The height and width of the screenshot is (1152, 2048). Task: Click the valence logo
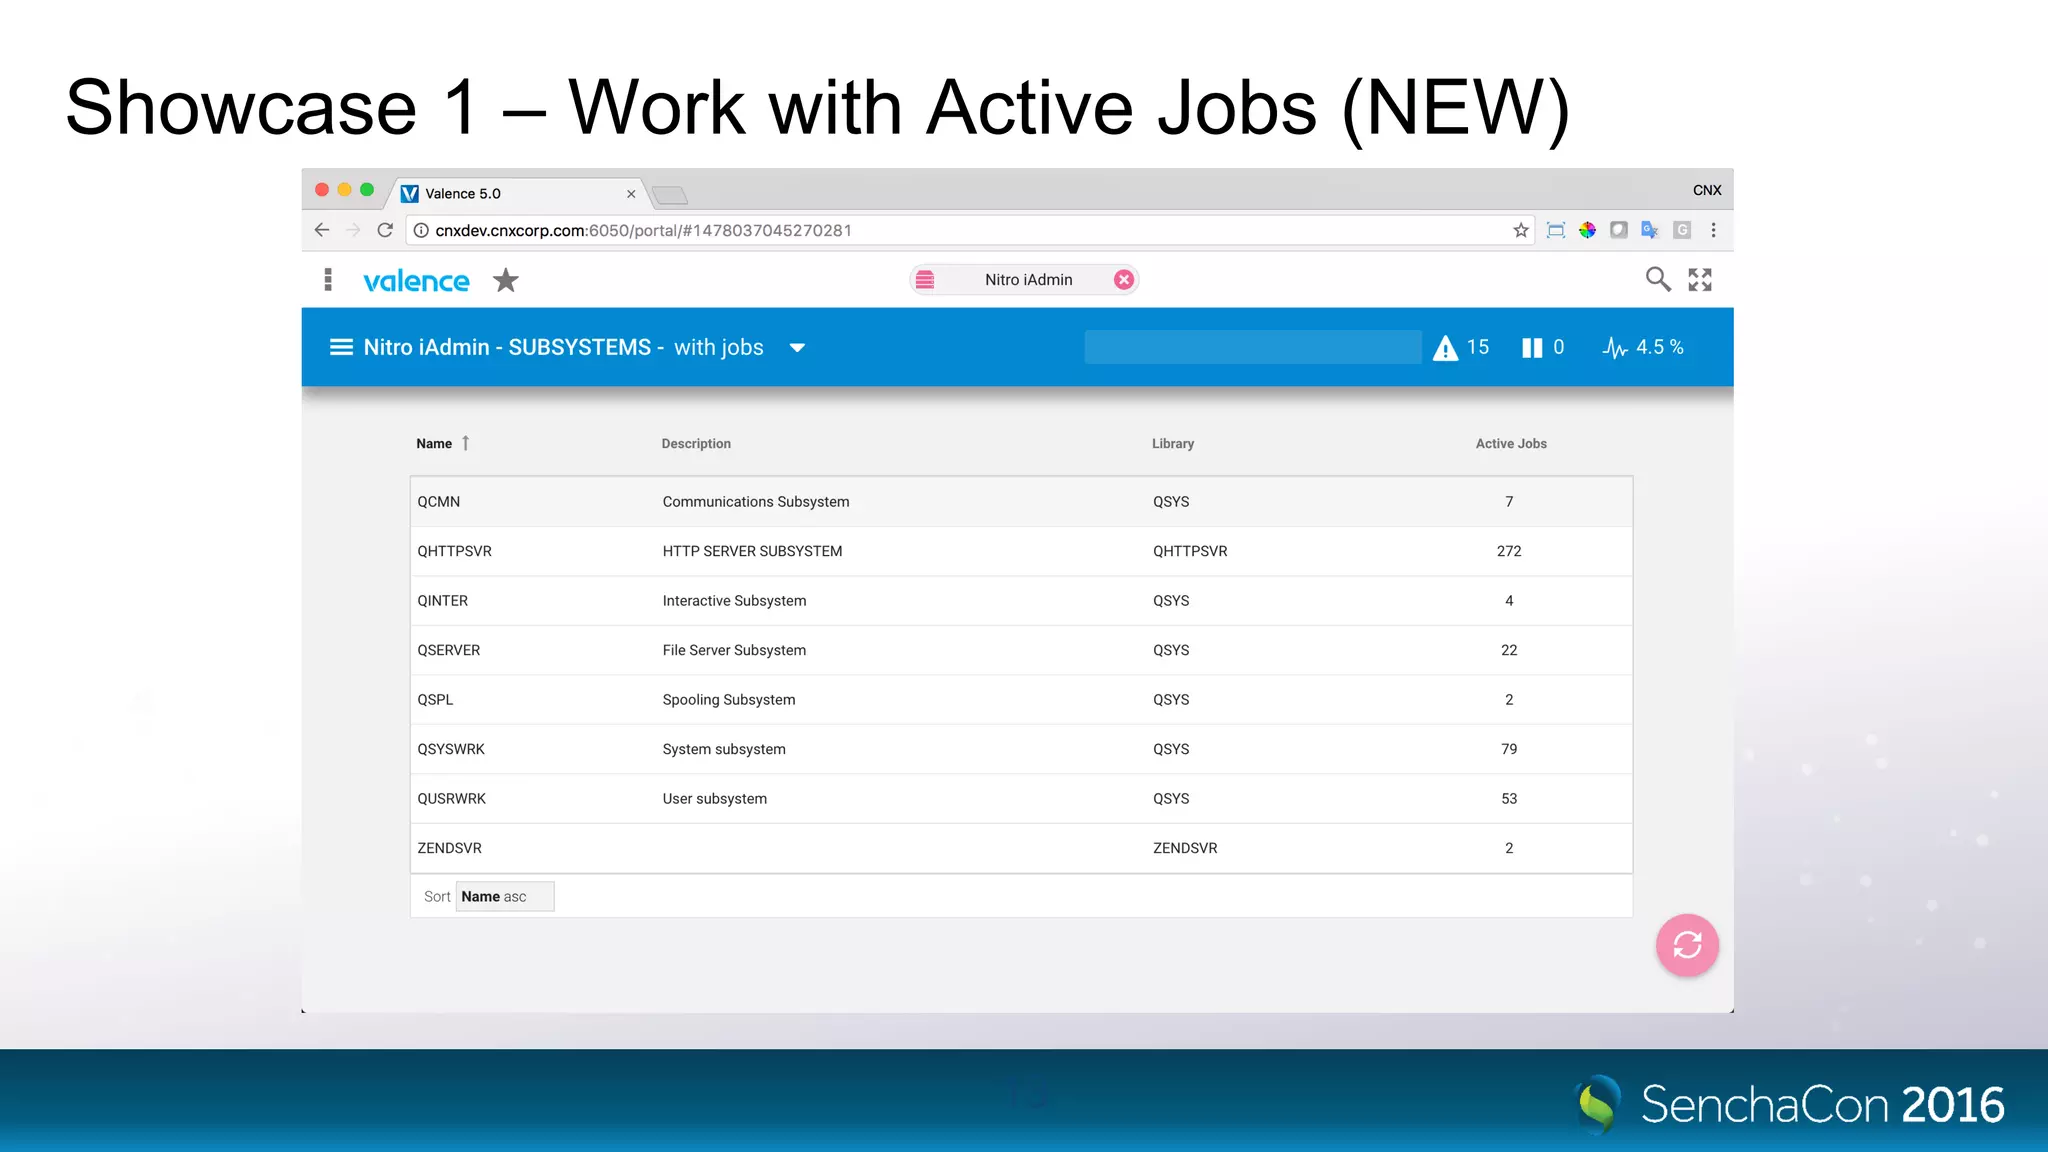click(416, 281)
